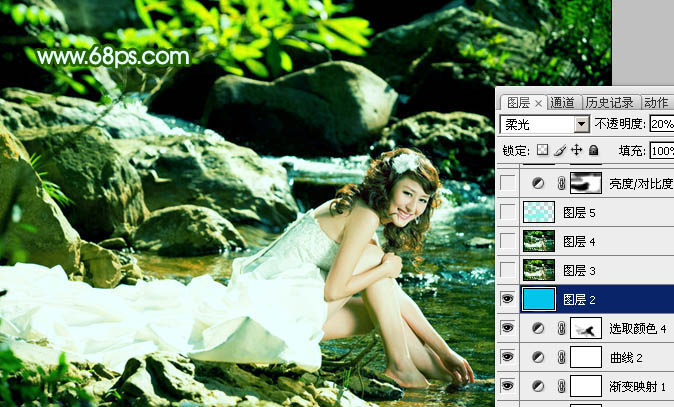674x407 pixels.
Task: Switch to the 动作 tab
Action: (x=656, y=102)
